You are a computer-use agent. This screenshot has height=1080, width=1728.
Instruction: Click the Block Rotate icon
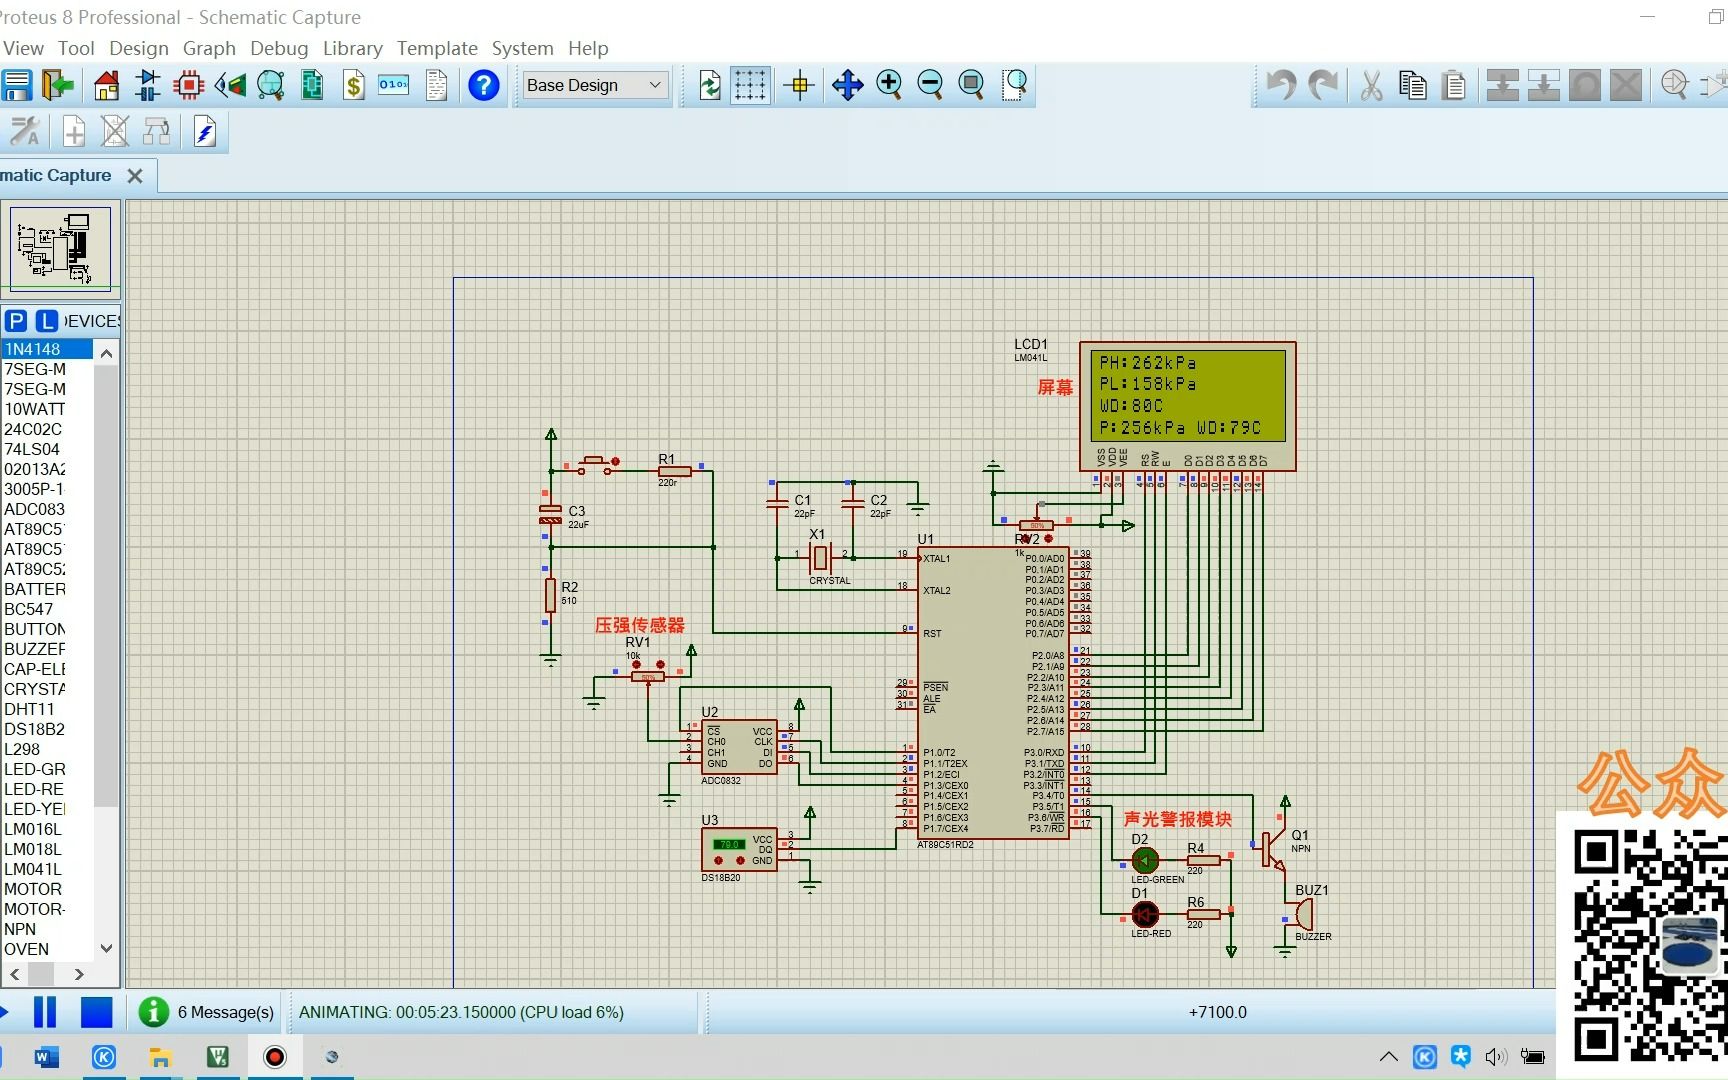click(x=1585, y=85)
